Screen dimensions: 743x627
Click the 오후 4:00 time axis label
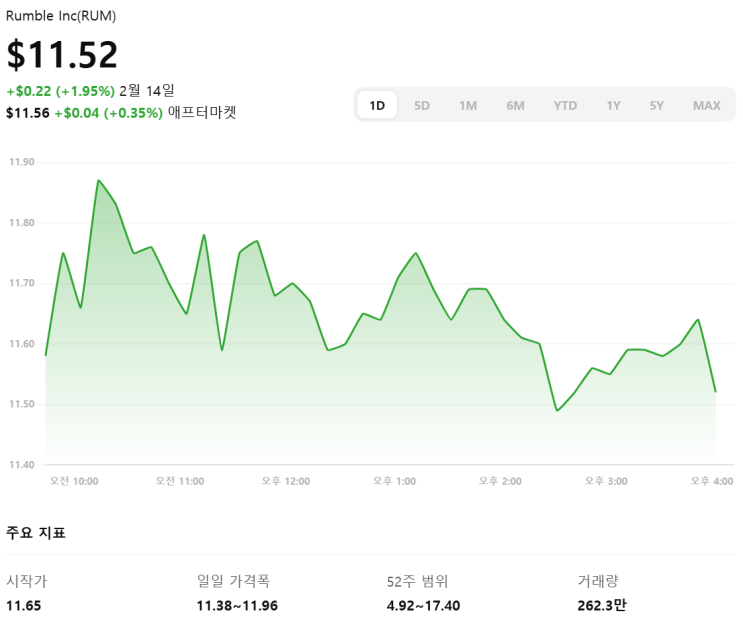[x=712, y=481]
